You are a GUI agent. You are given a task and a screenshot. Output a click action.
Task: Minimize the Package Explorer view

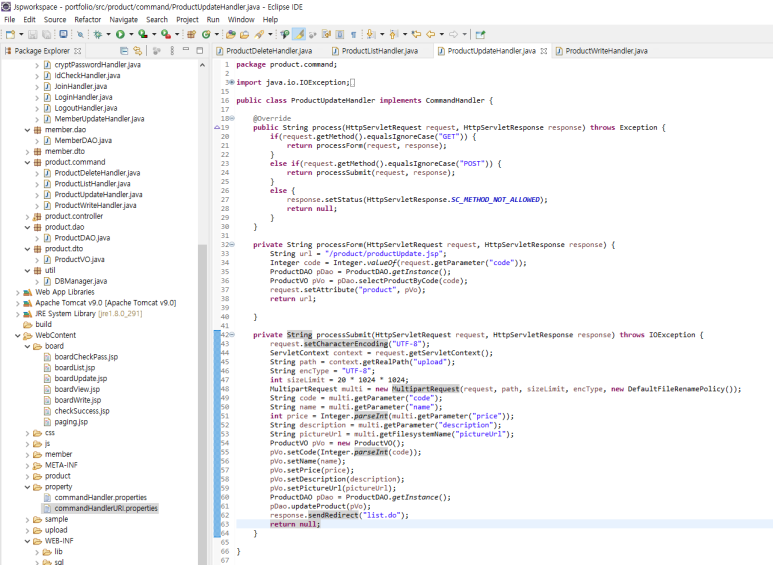click(x=186, y=50)
